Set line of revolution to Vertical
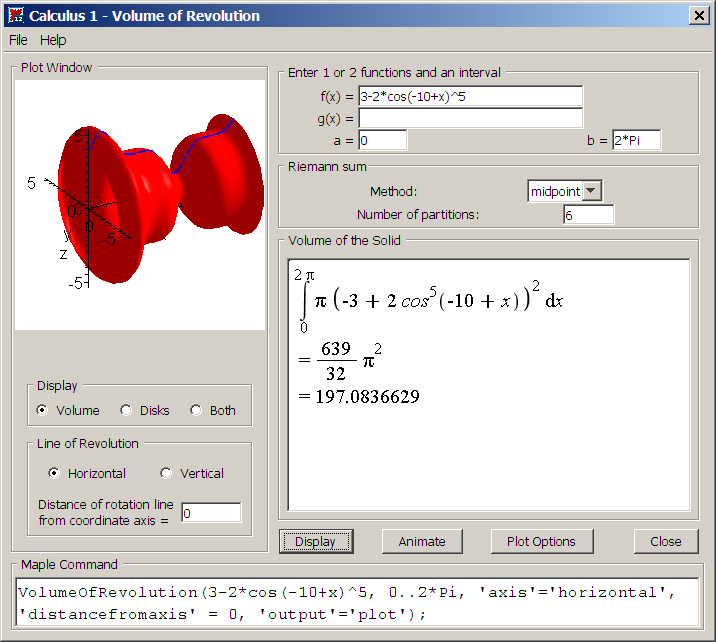716x642 pixels. pos(166,473)
